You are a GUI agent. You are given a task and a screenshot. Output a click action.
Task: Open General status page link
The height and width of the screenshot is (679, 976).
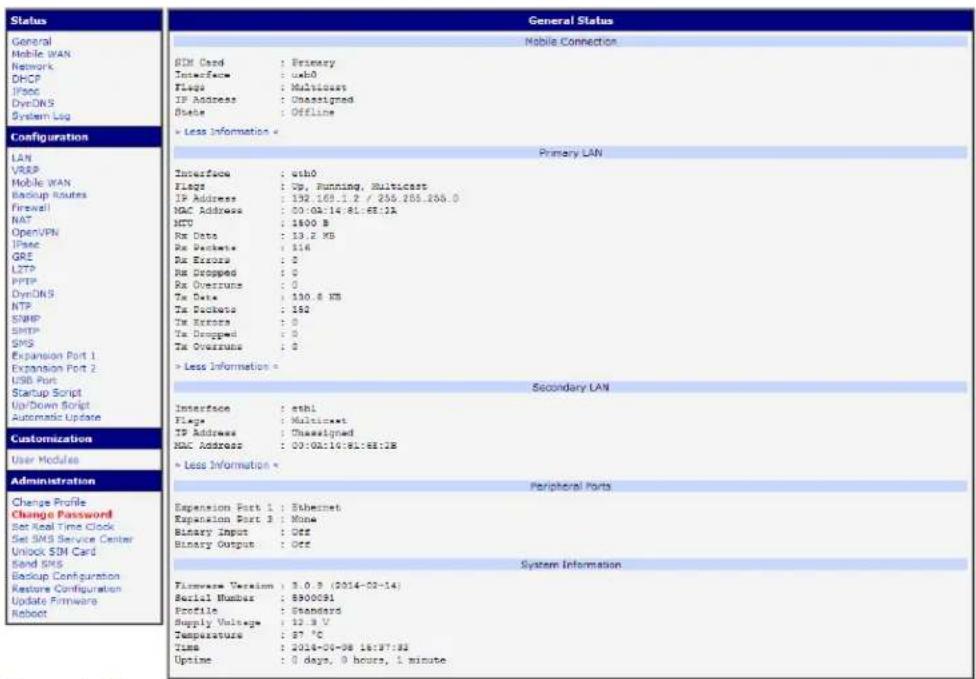tap(31, 42)
